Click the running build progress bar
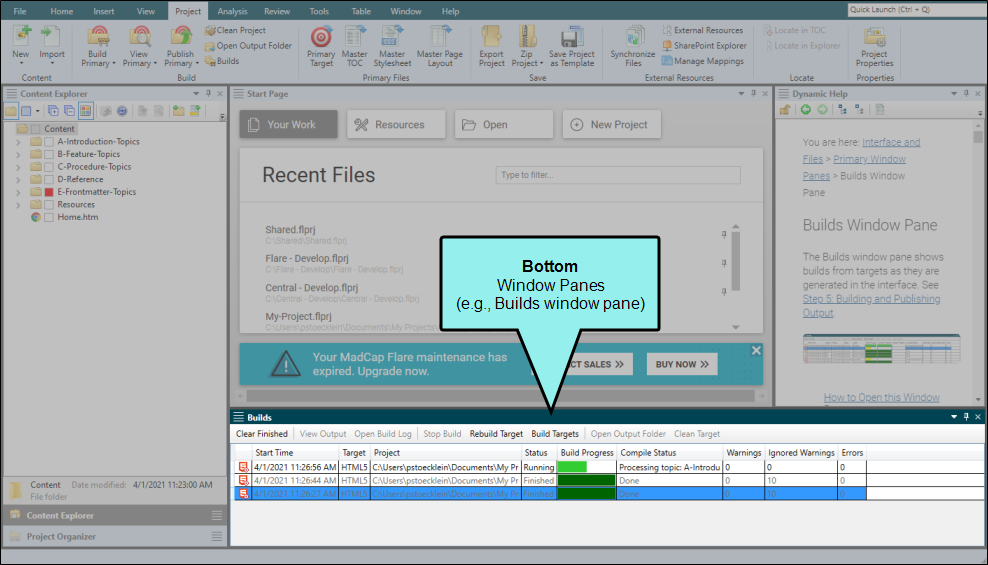The image size is (988, 565). tap(586, 467)
